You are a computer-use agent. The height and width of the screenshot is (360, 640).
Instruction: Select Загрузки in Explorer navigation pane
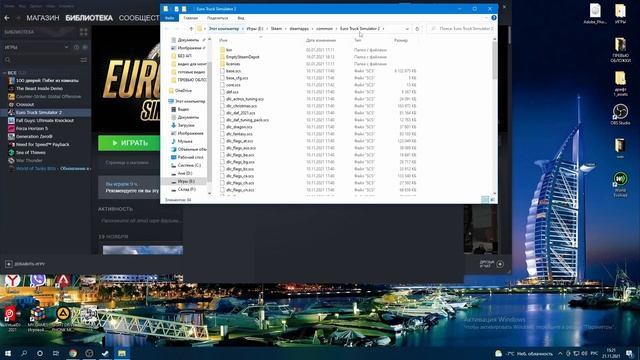(186, 125)
